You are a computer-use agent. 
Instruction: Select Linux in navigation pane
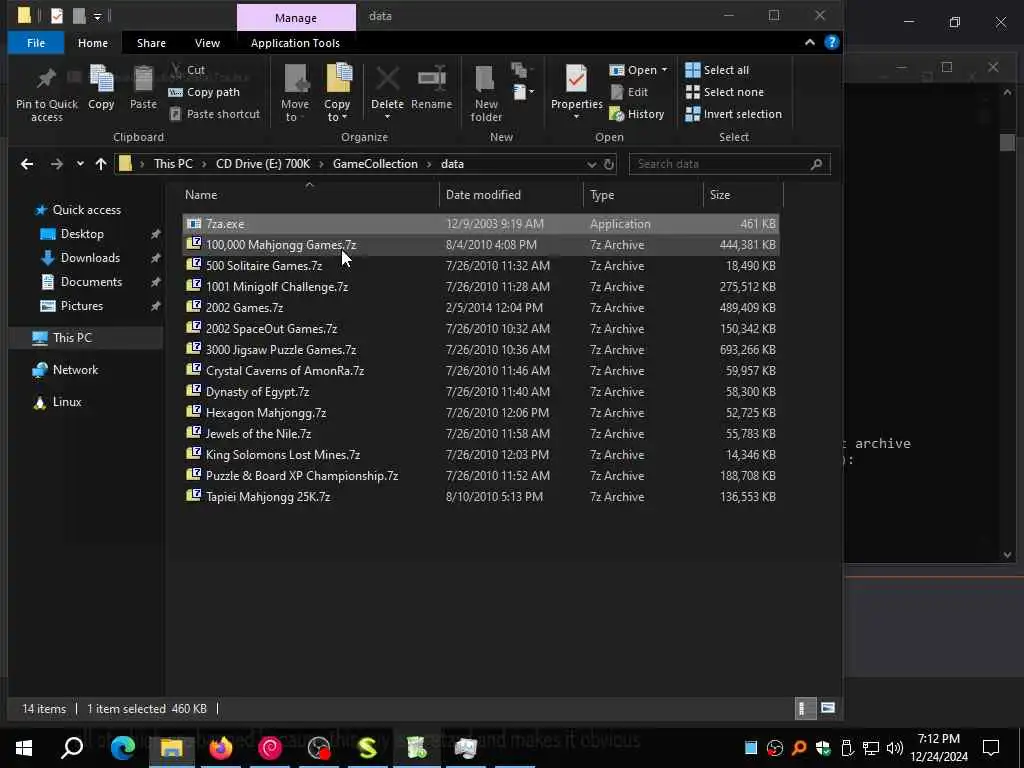(67, 402)
